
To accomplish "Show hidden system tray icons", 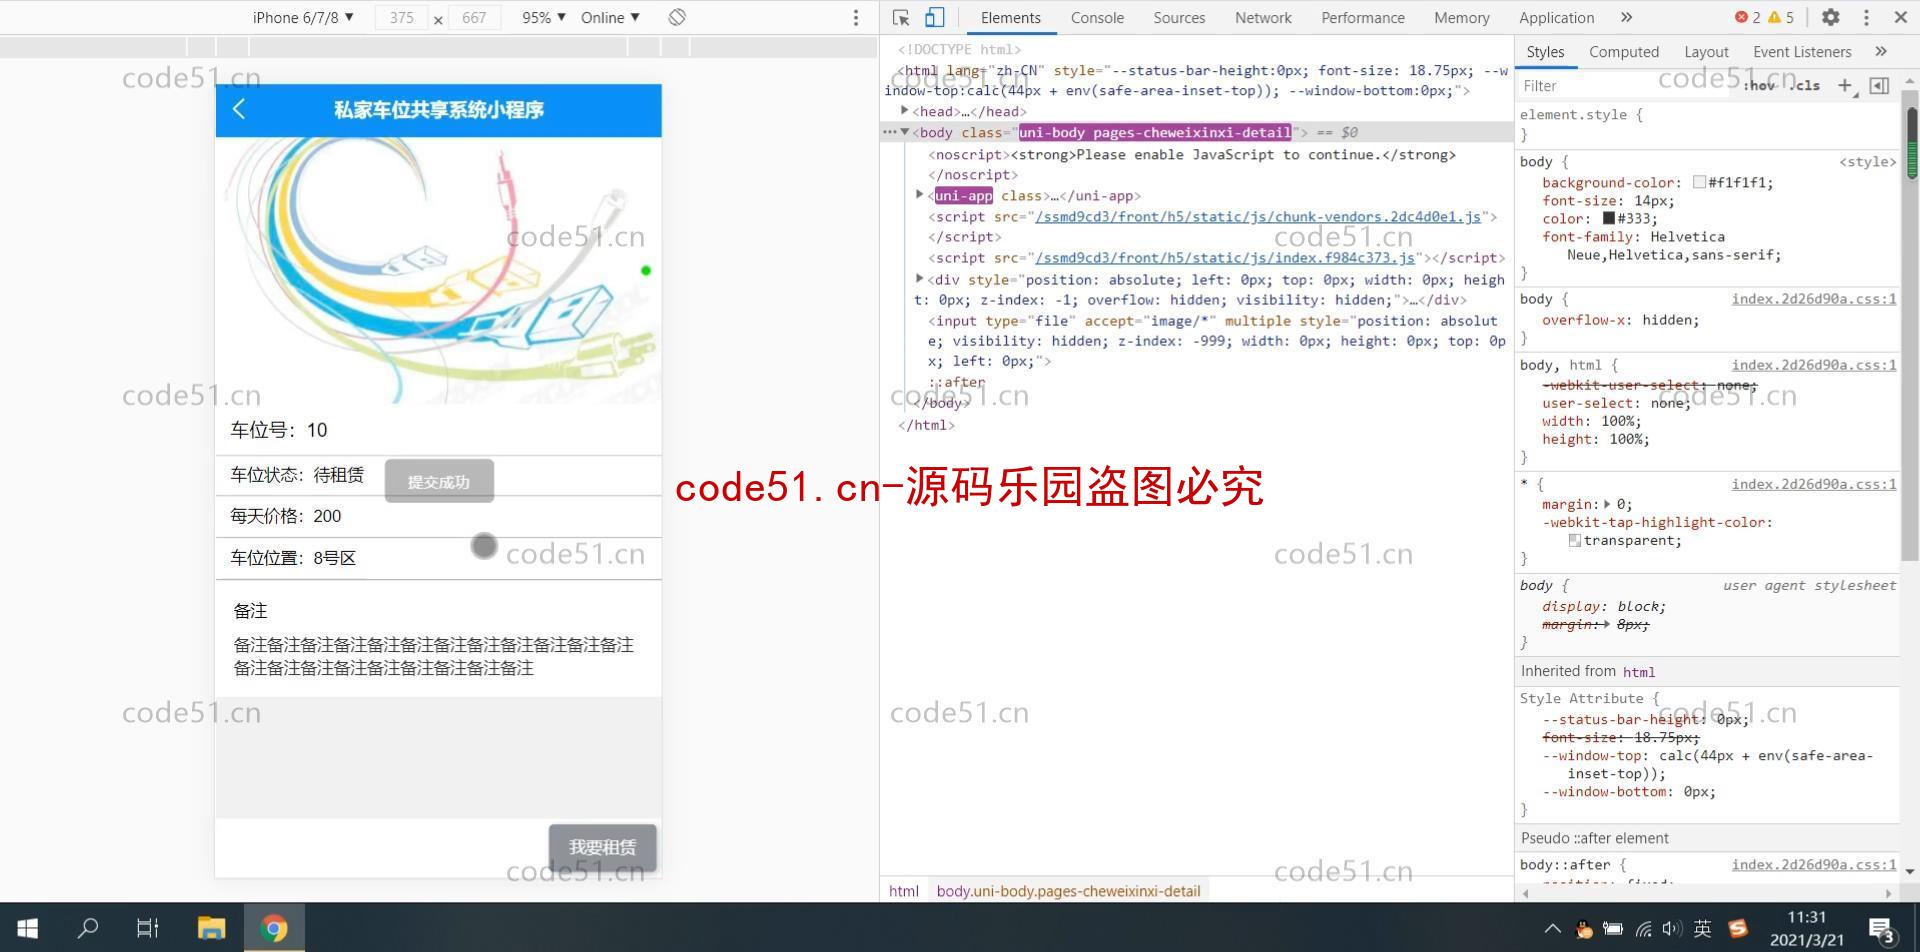I will (x=1552, y=929).
